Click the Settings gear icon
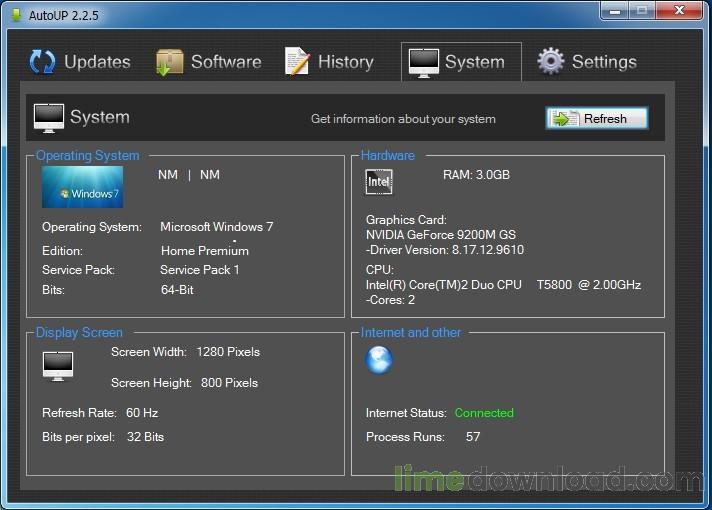712x510 pixels. point(551,62)
